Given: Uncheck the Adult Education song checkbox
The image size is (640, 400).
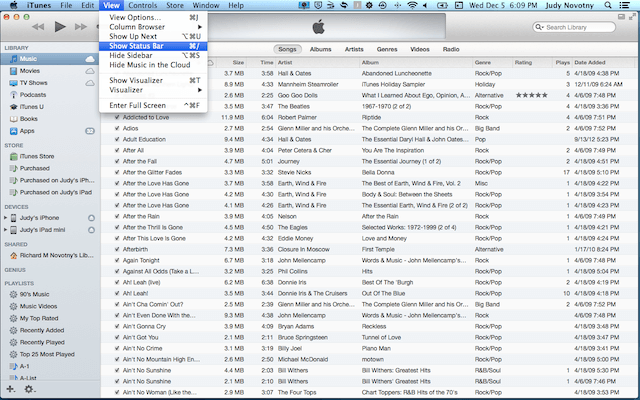Looking at the screenshot, I should pos(117,139).
